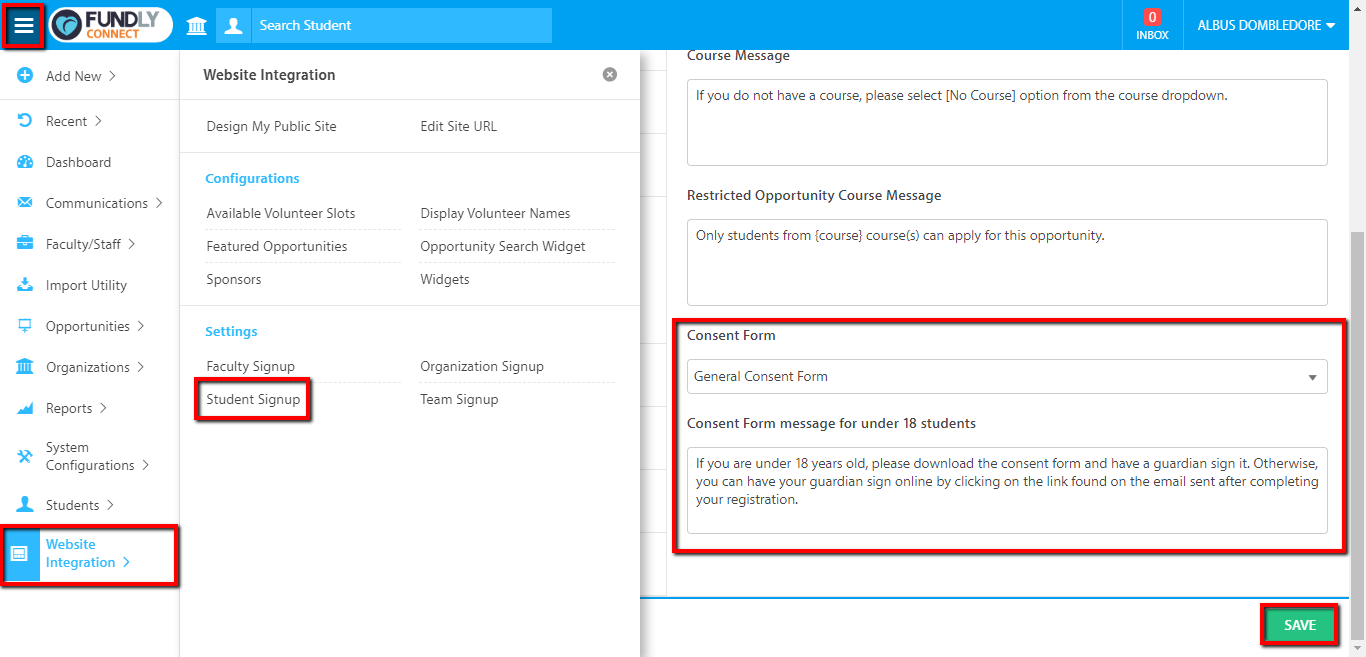The width and height of the screenshot is (1366, 657).
Task: Expand the Opportunities menu
Action: [95, 326]
